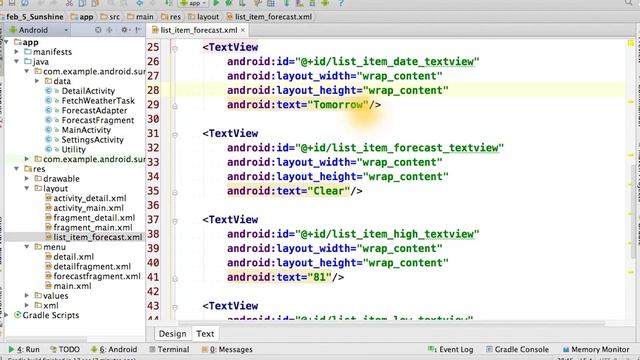
Task: Toggle fold marker at line 35
Action: click(175, 192)
